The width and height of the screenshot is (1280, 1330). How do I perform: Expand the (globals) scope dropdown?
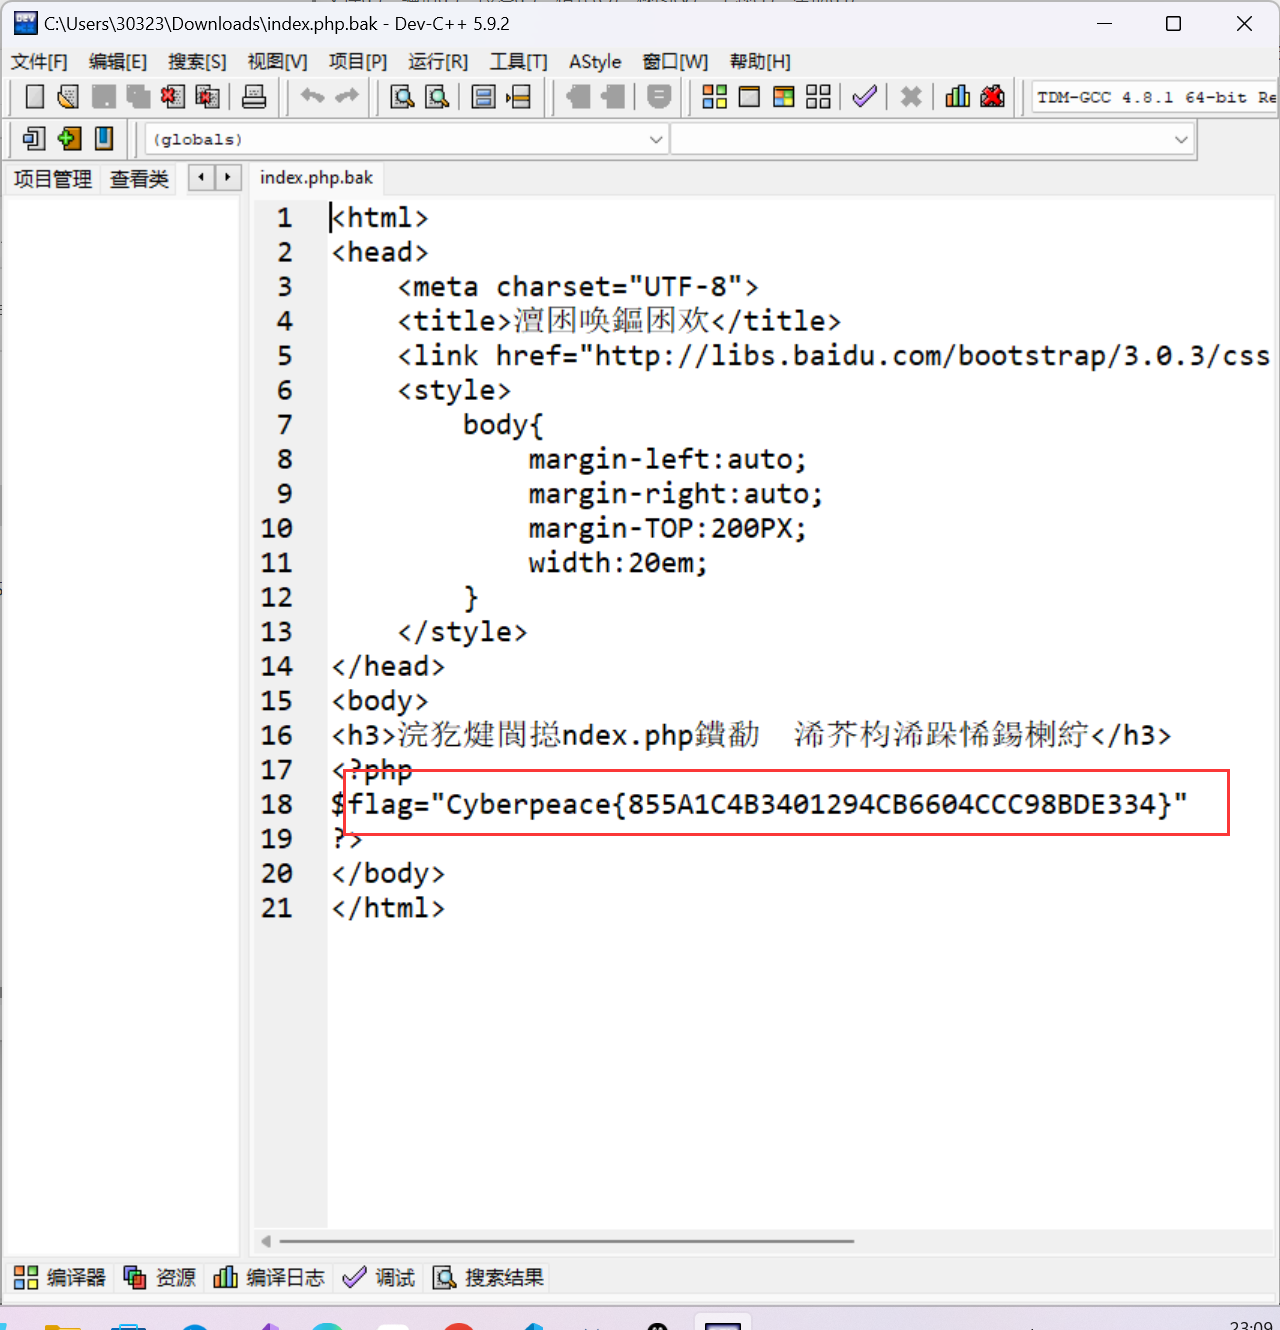[x=656, y=140]
